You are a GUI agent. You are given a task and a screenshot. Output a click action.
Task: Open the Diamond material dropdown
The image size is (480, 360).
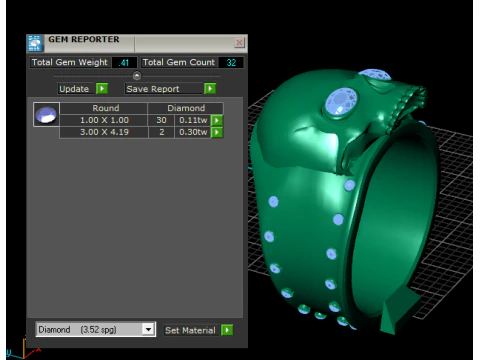click(148, 330)
